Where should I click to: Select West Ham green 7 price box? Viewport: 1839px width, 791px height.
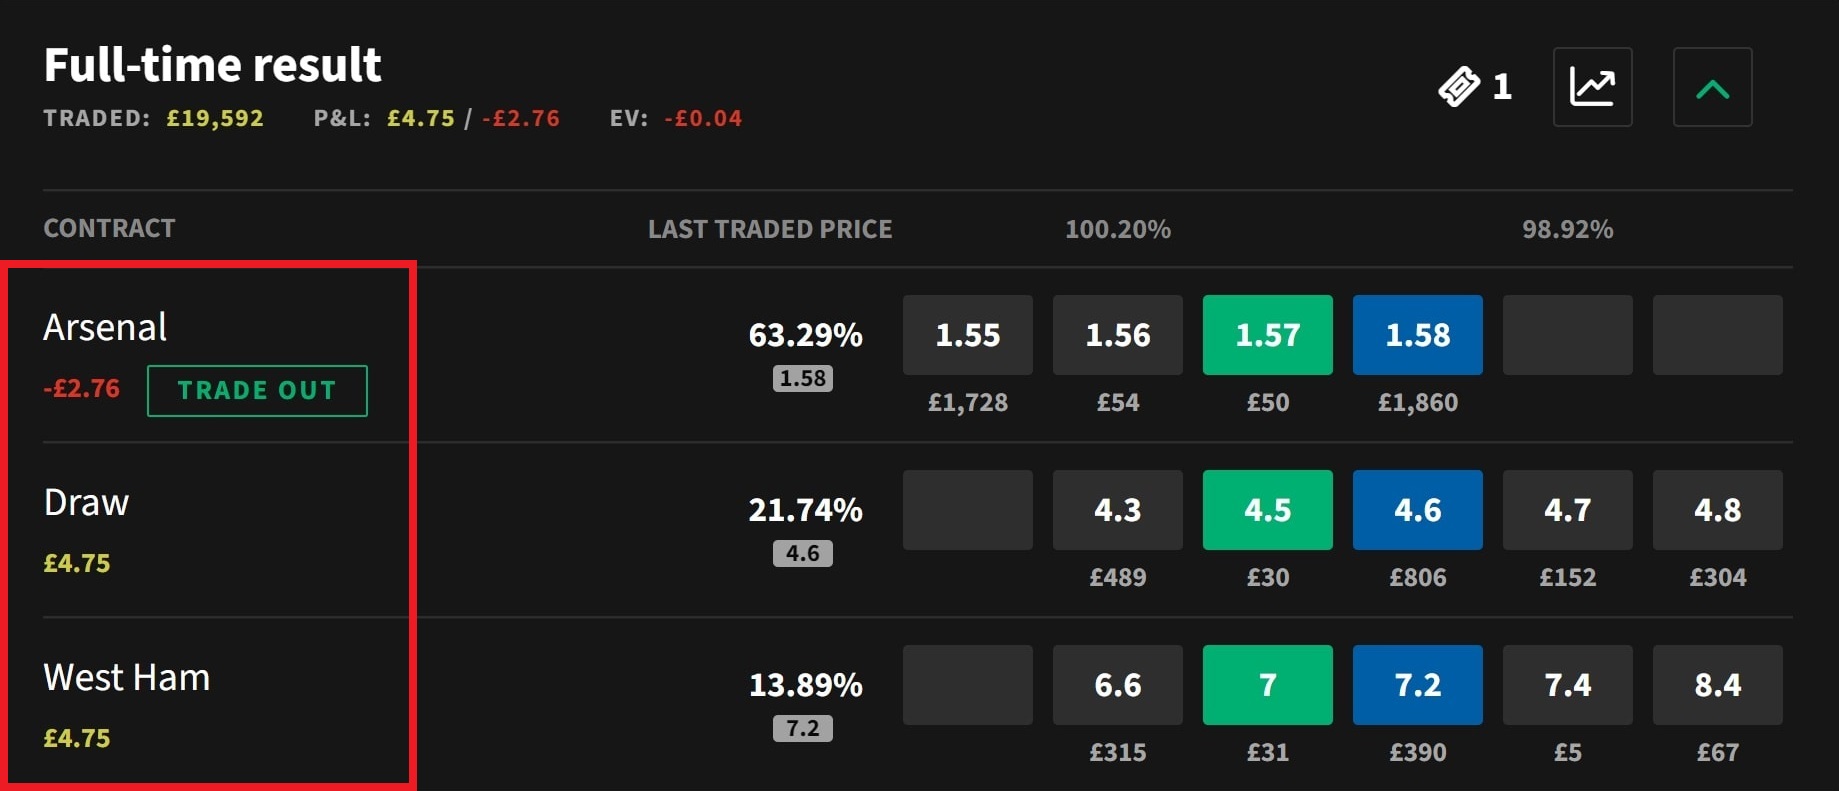[x=1267, y=685]
